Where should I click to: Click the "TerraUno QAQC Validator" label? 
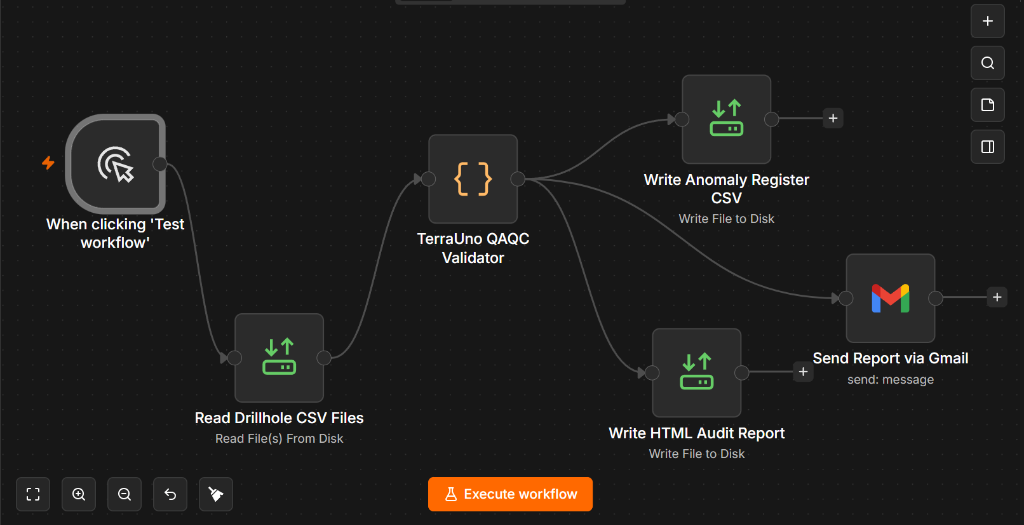[473, 248]
